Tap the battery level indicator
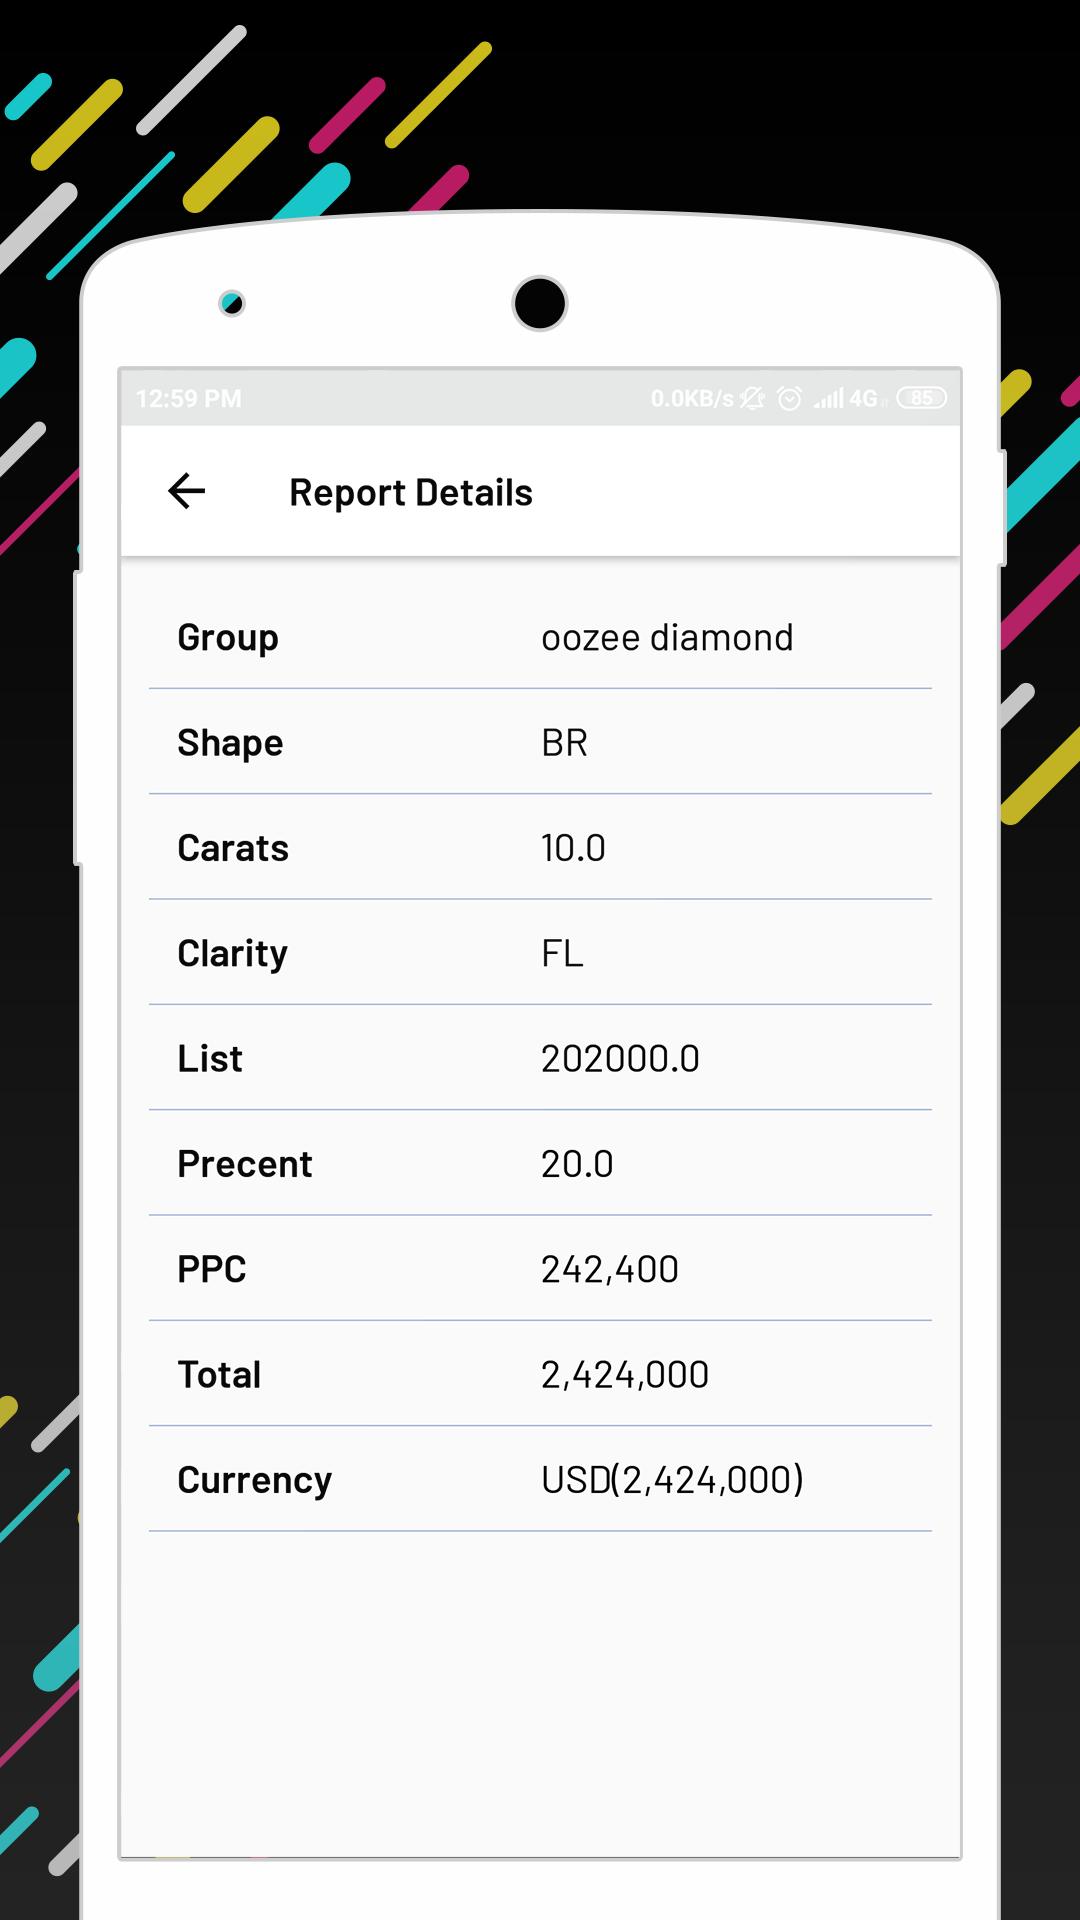This screenshot has height=1920, width=1080. tap(921, 398)
